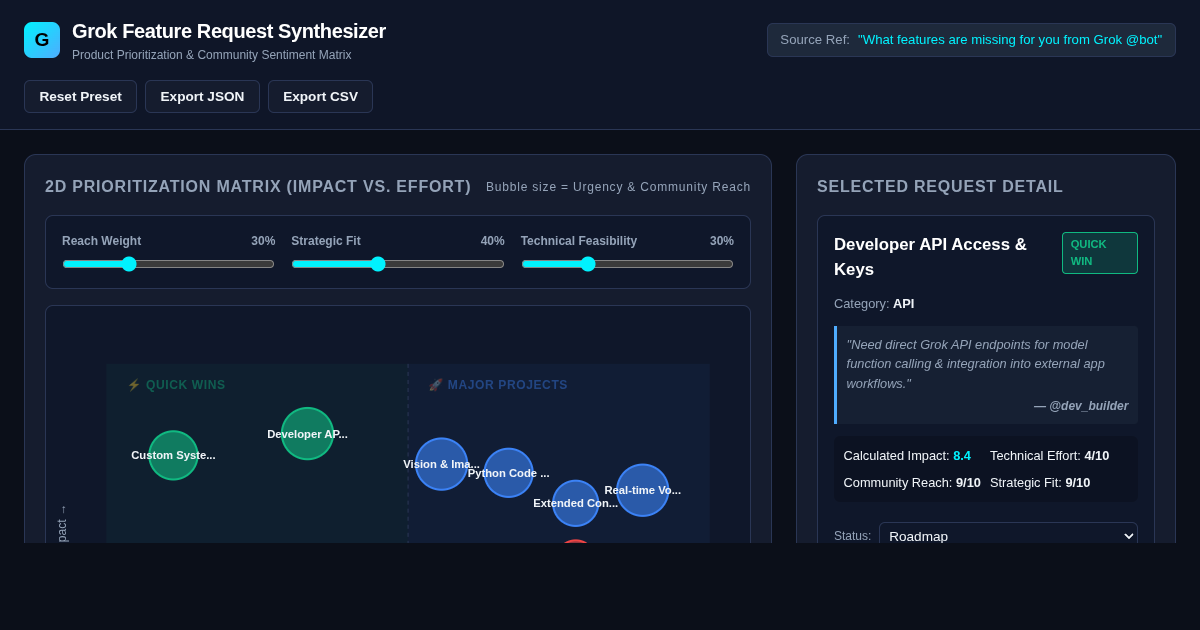
Task: Click the Calculated Impact 8.4 value
Action: click(x=962, y=456)
